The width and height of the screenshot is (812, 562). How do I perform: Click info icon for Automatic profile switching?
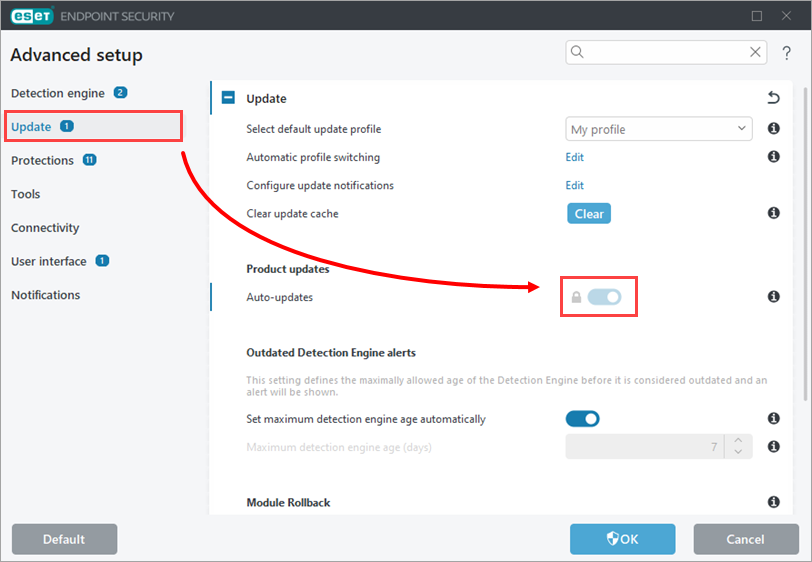773,157
